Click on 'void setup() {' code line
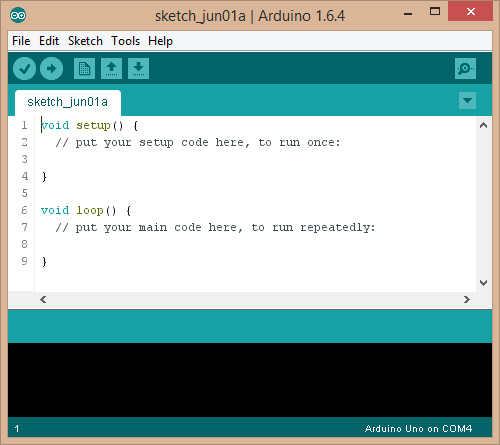Screen dimensions: 500x445 [x=89, y=125]
